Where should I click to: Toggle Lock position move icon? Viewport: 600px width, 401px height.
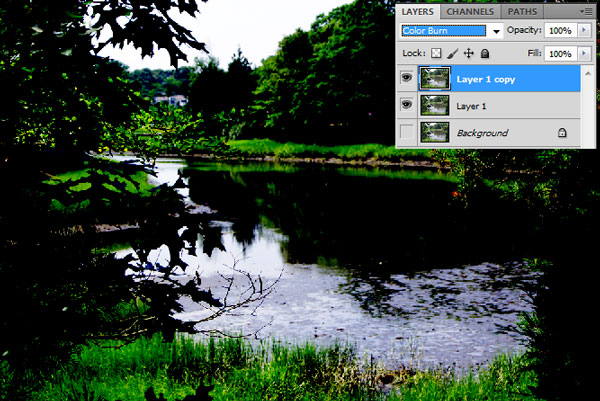[x=469, y=53]
